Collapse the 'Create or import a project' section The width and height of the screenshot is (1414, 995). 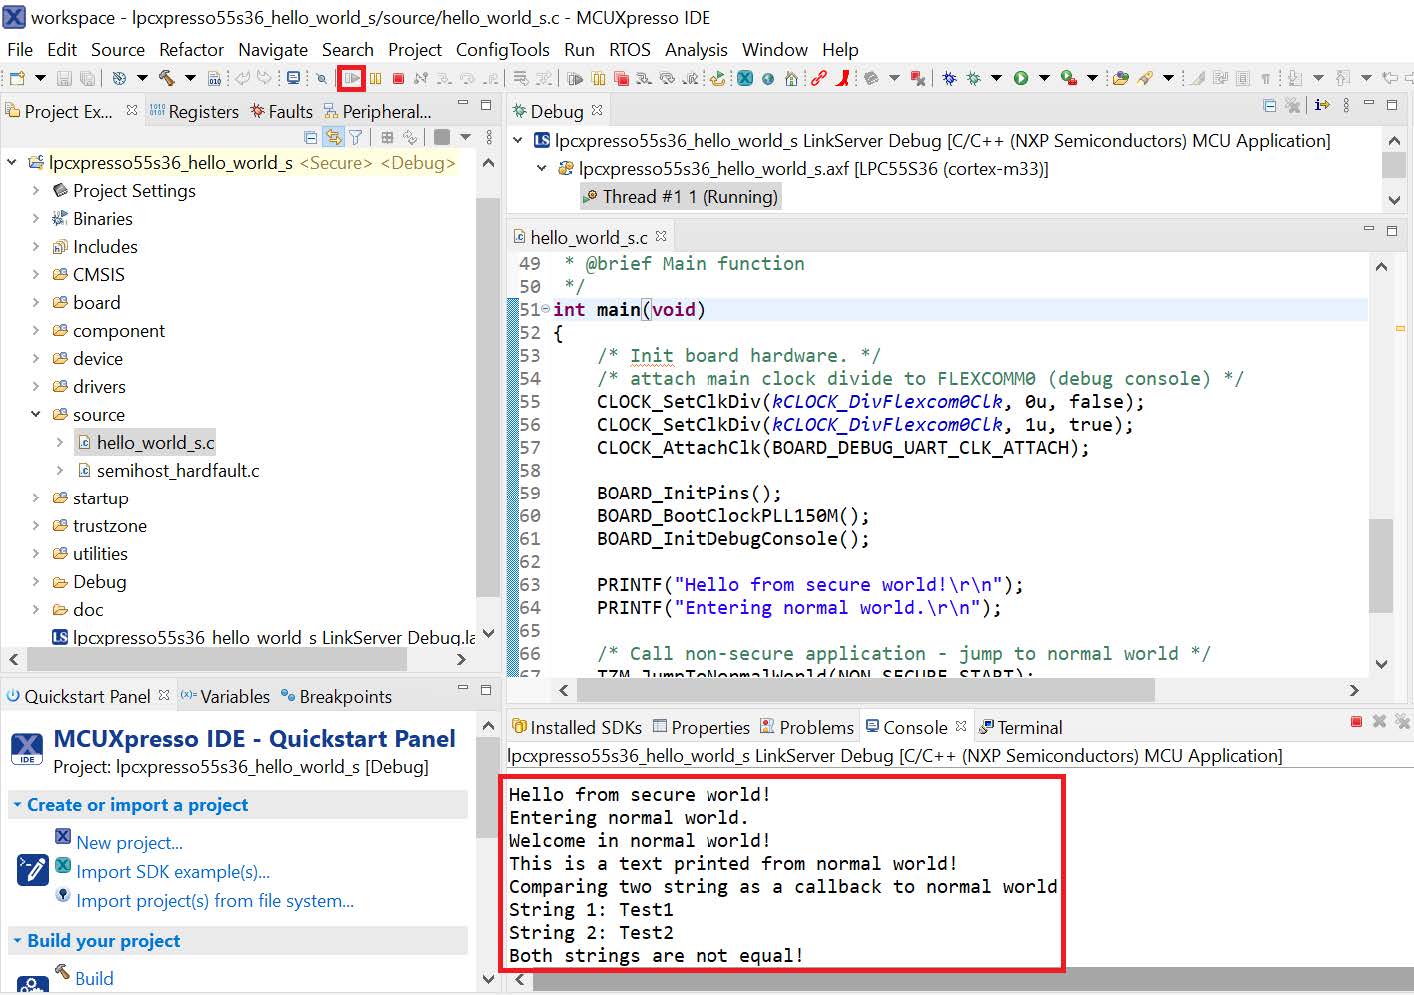click(x=17, y=805)
